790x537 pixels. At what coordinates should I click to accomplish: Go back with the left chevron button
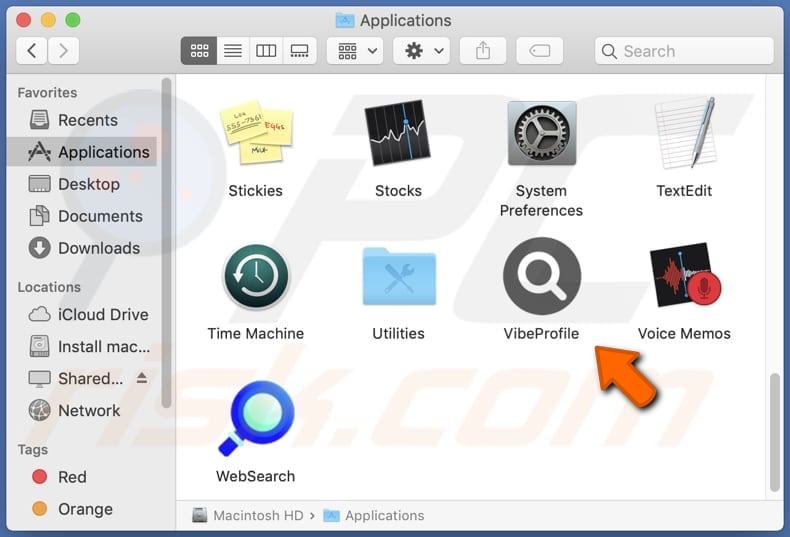pyautogui.click(x=32, y=51)
